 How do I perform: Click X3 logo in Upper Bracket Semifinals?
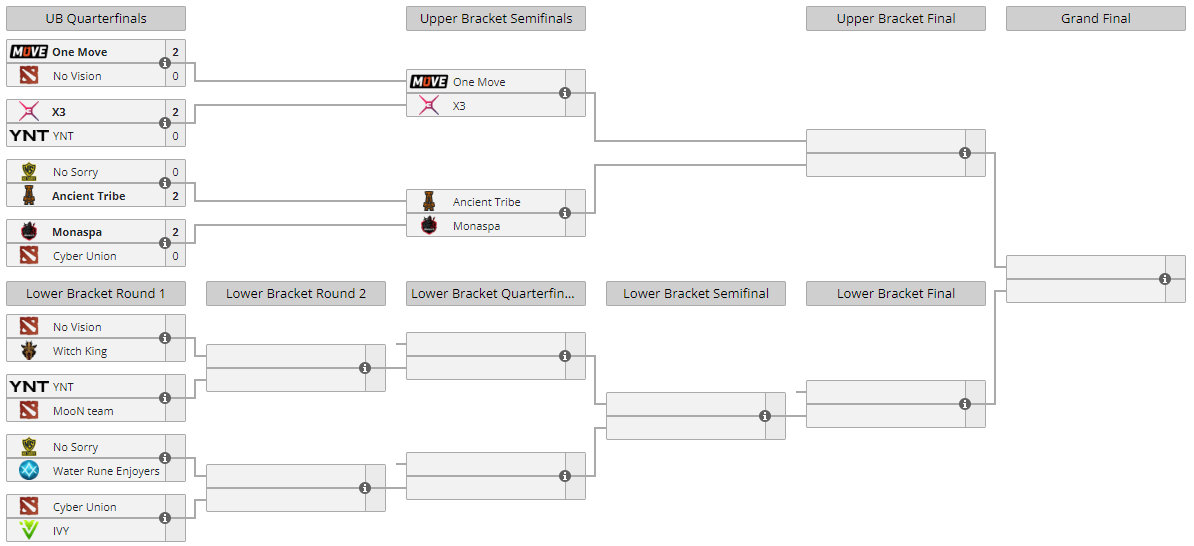click(429, 106)
